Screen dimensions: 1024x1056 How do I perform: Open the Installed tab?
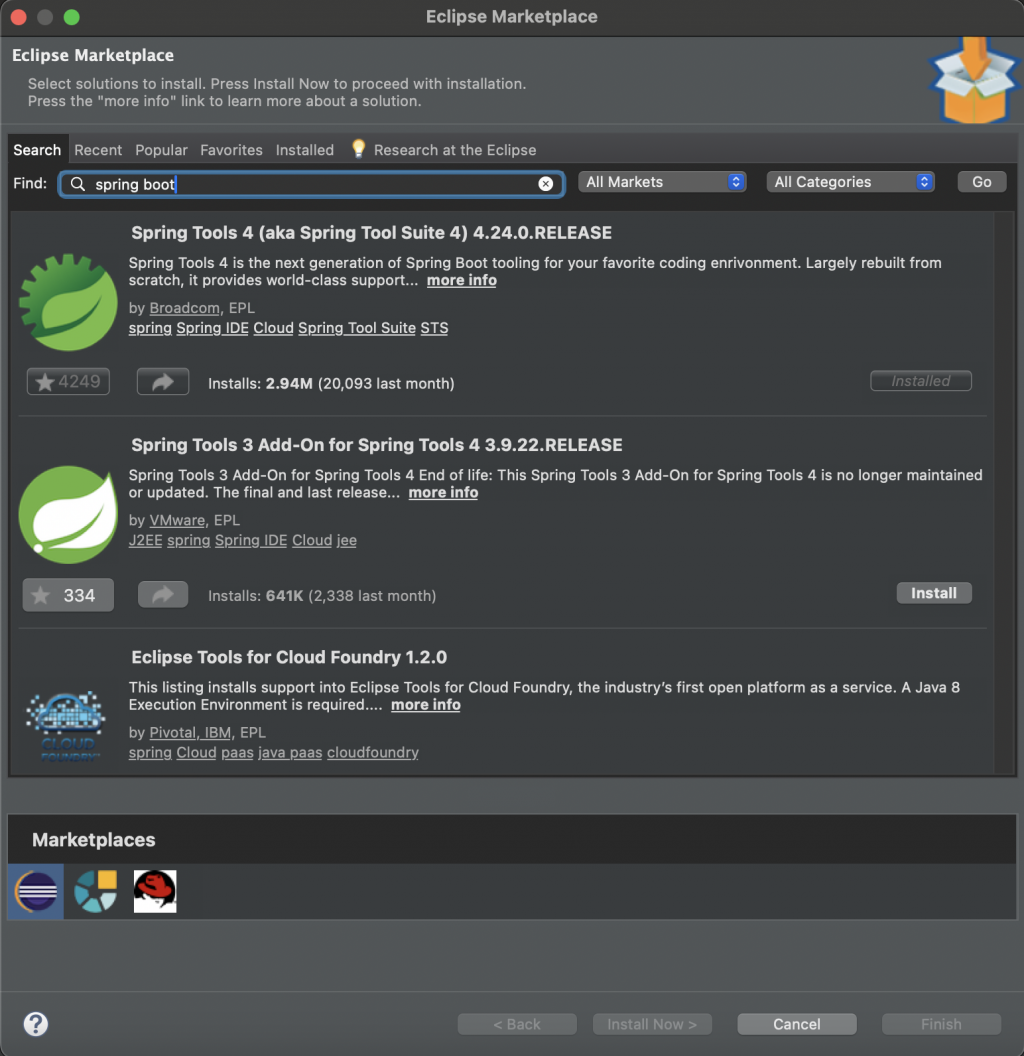(305, 150)
